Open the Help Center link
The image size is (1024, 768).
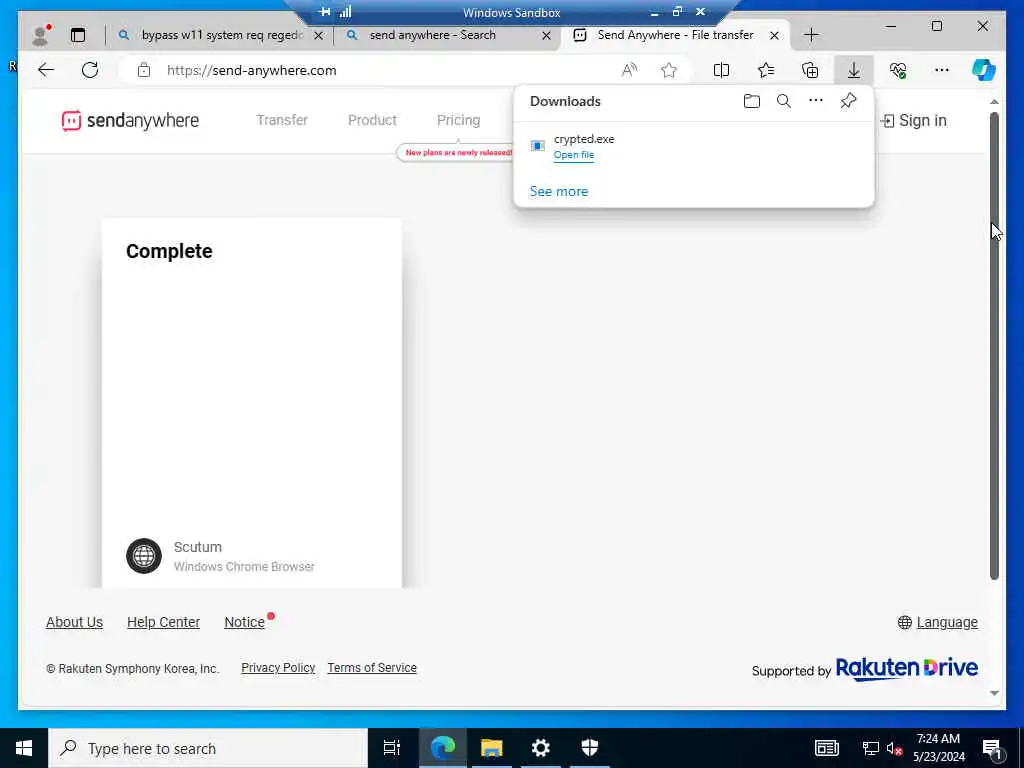tap(163, 622)
